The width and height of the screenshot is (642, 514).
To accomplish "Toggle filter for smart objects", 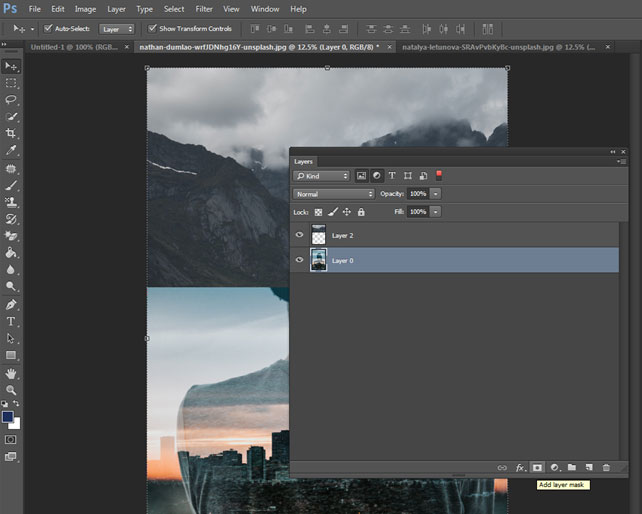I will pyautogui.click(x=423, y=176).
